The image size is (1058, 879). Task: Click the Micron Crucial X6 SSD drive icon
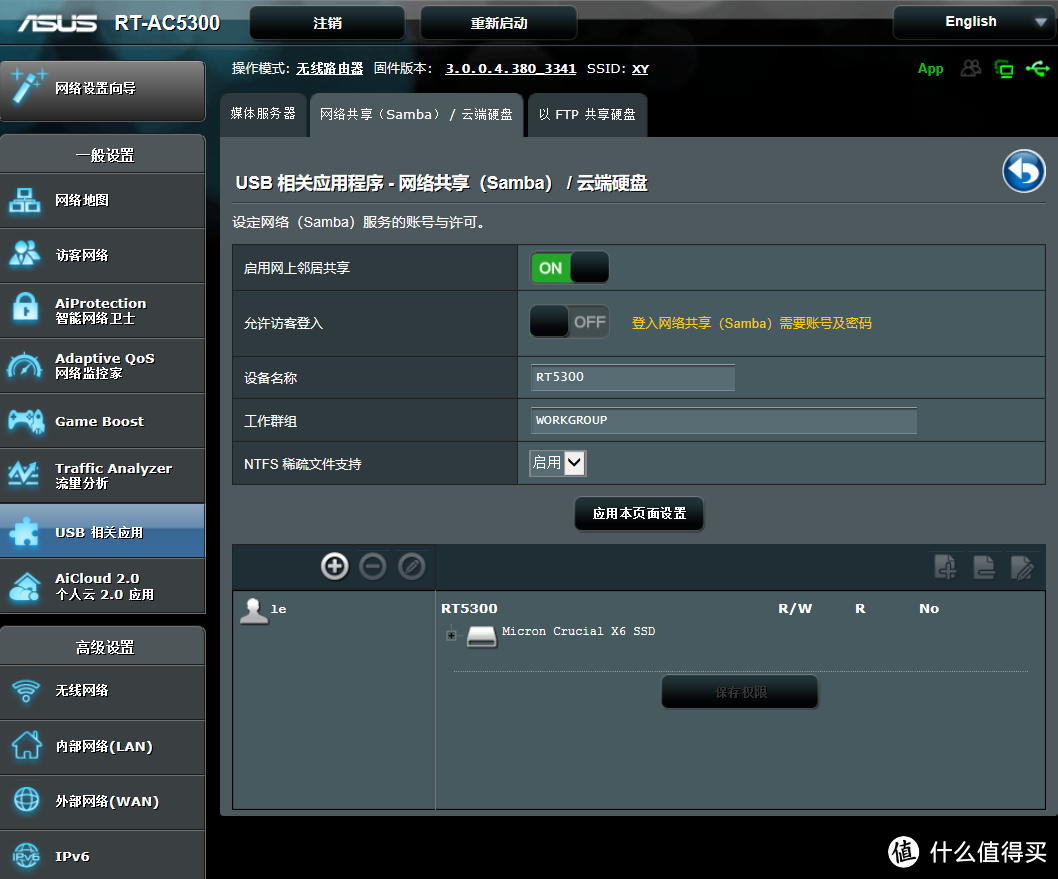[482, 636]
